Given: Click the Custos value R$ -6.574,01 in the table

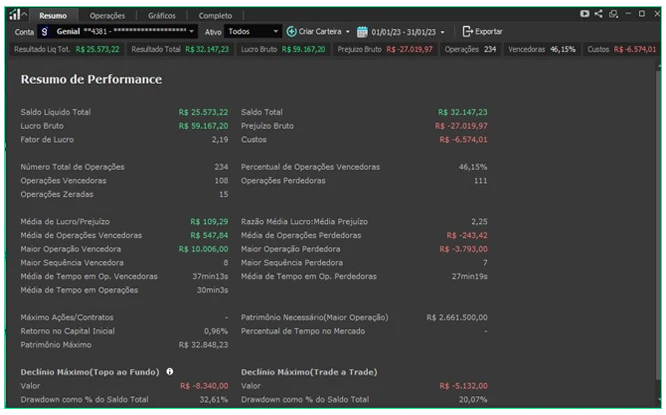Looking at the screenshot, I should [463, 139].
